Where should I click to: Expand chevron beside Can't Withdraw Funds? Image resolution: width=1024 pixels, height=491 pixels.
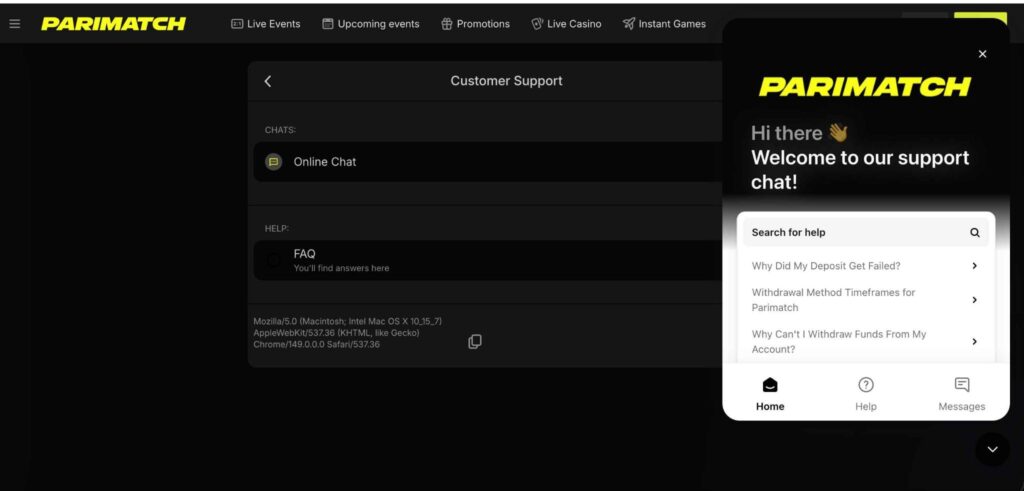pos(974,341)
